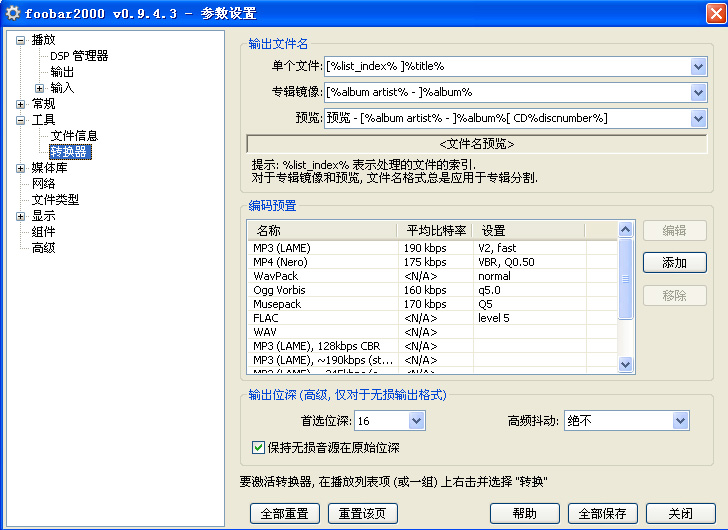Select the MP3 (LAME) preset row
Image resolution: width=728 pixels, height=530 pixels.
coord(432,248)
